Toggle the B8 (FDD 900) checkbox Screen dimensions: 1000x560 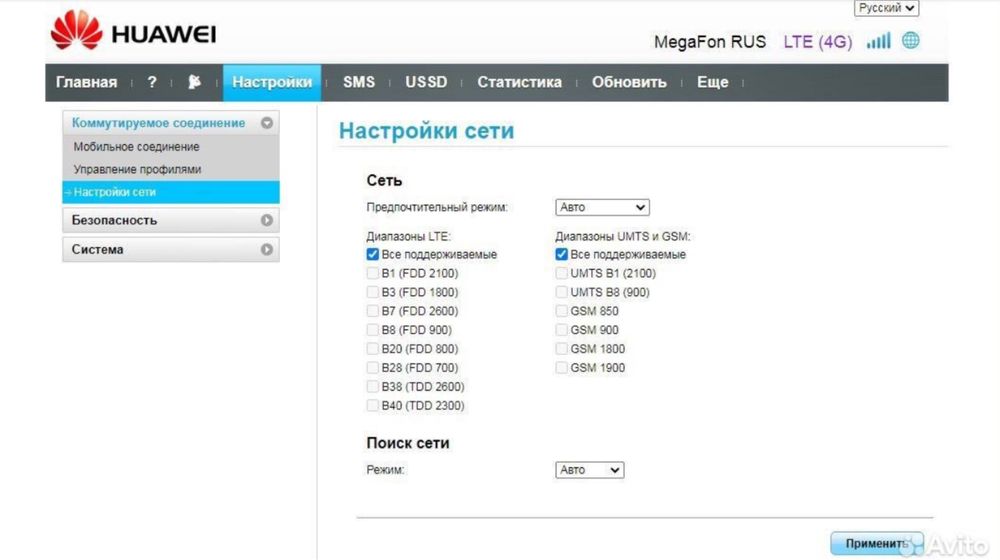point(372,330)
